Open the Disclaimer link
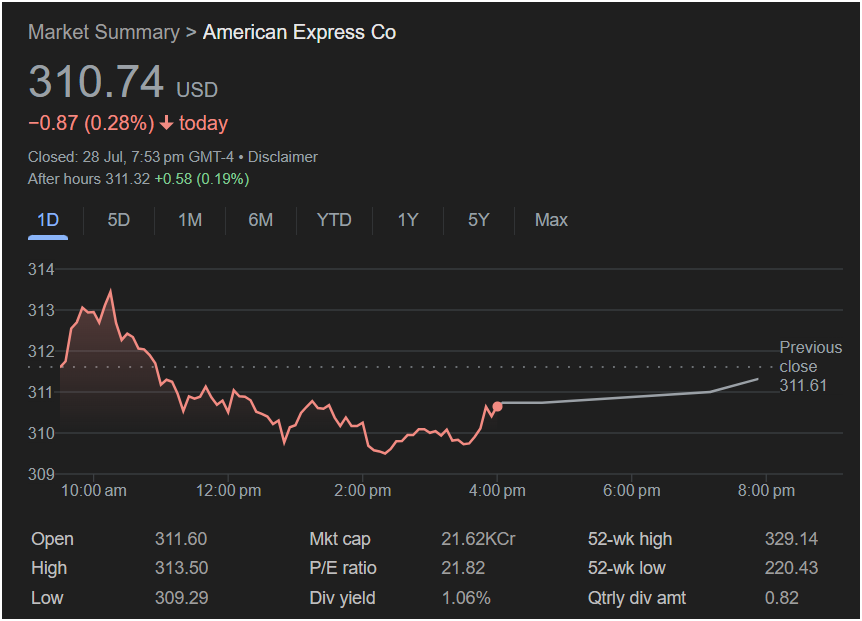The image size is (862, 621). coord(283,157)
